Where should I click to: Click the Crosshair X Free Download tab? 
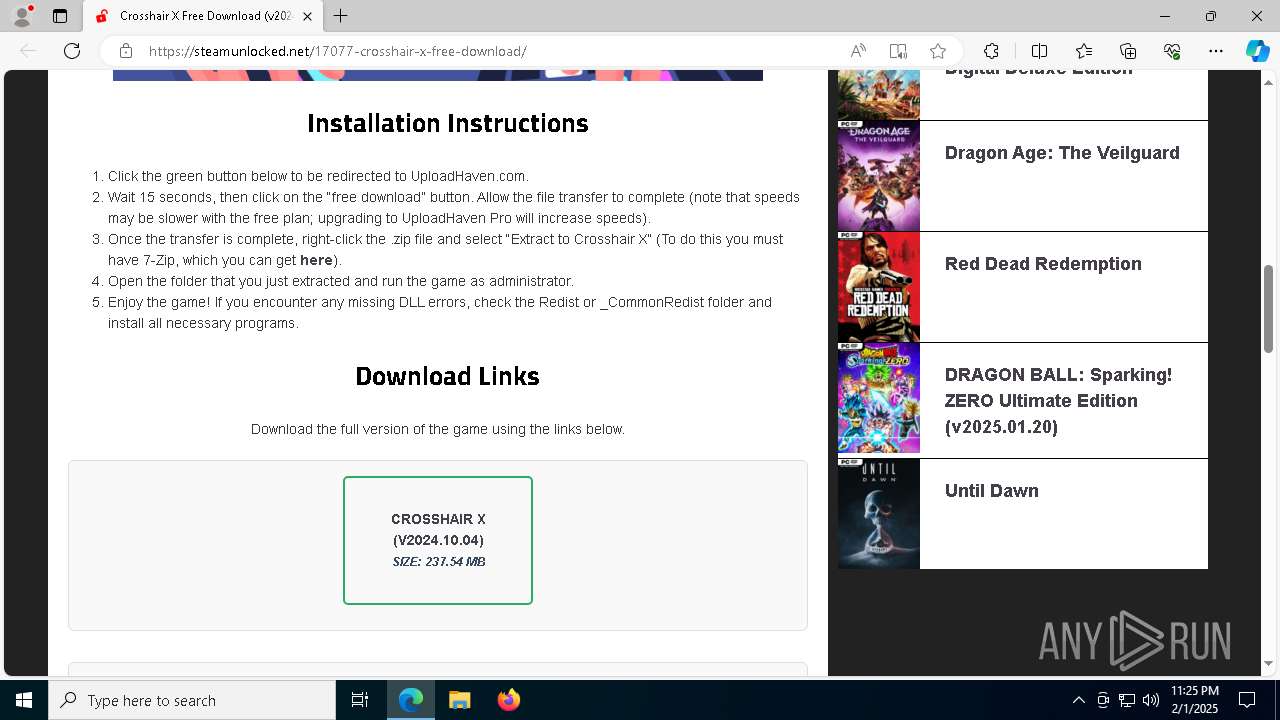pos(204,16)
